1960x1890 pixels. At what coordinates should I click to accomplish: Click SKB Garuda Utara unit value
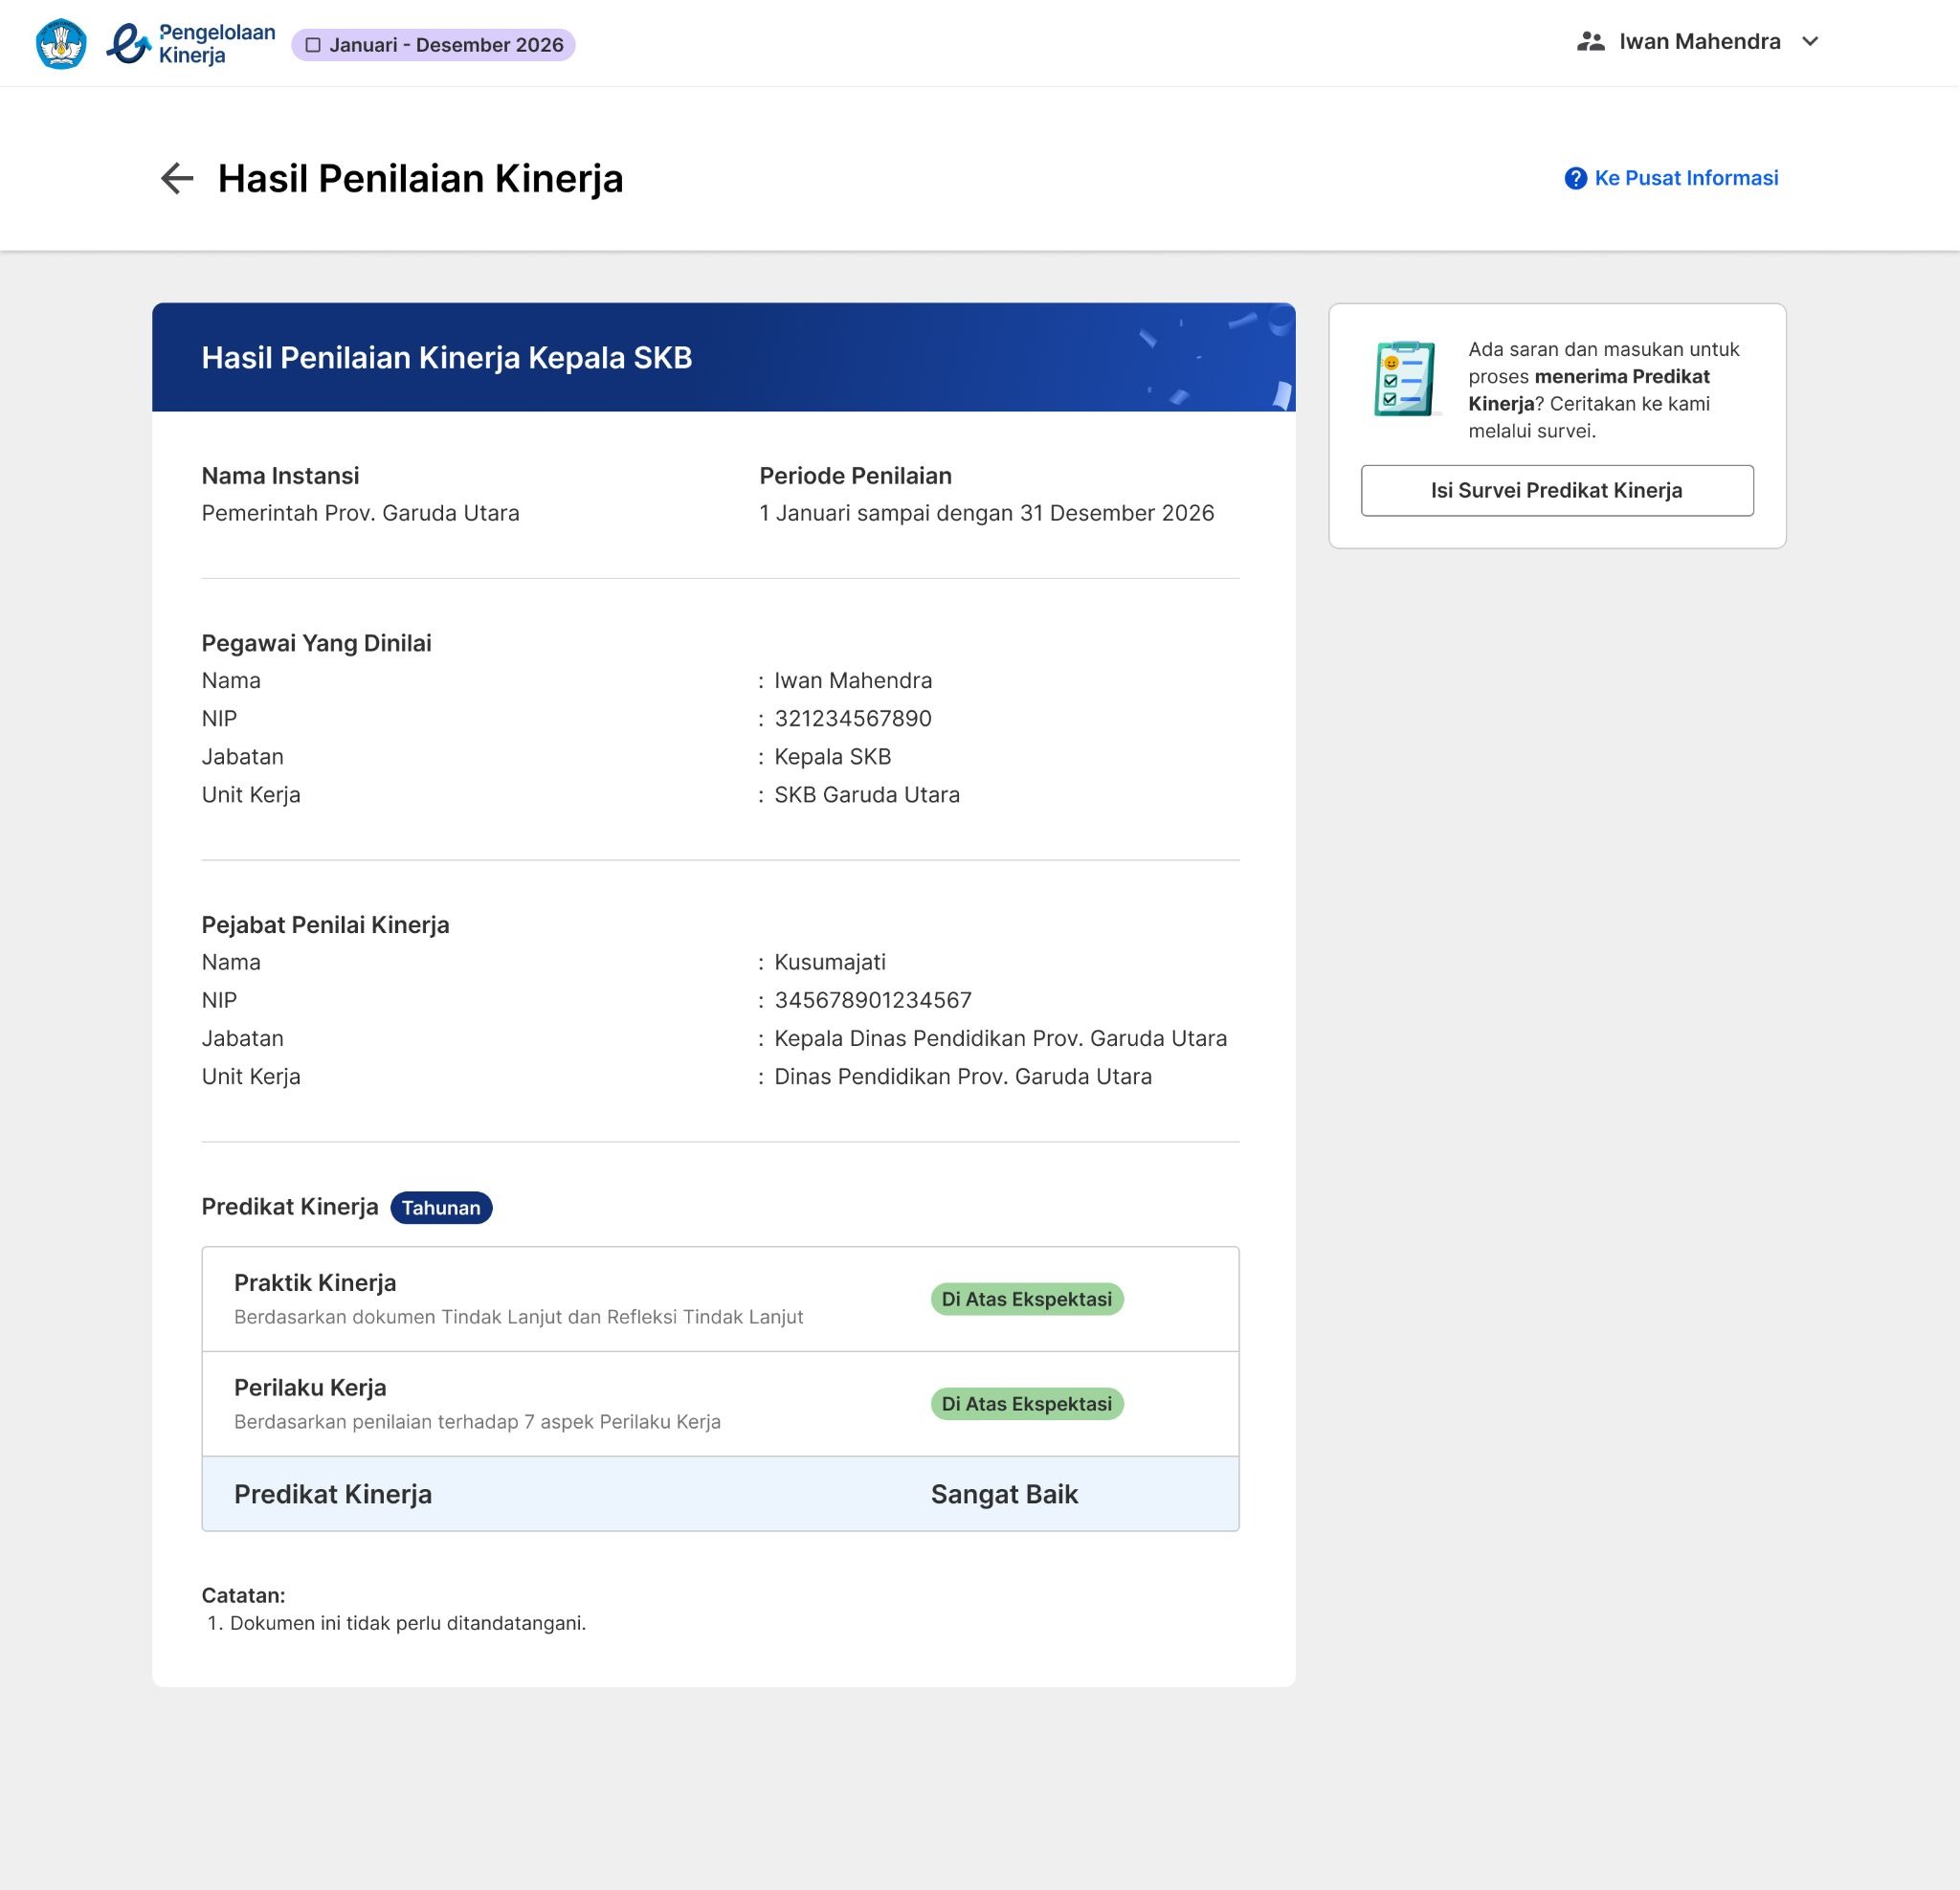867,794
